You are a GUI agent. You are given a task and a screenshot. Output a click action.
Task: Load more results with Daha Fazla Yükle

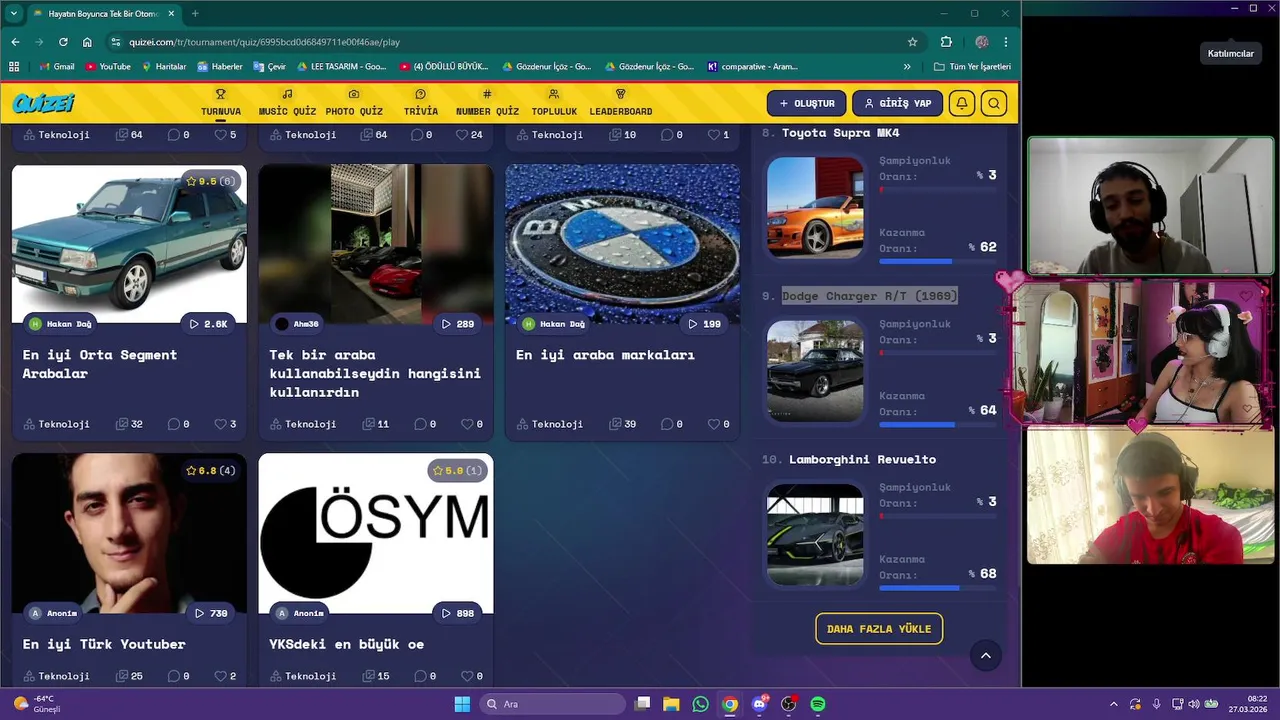tap(879, 629)
